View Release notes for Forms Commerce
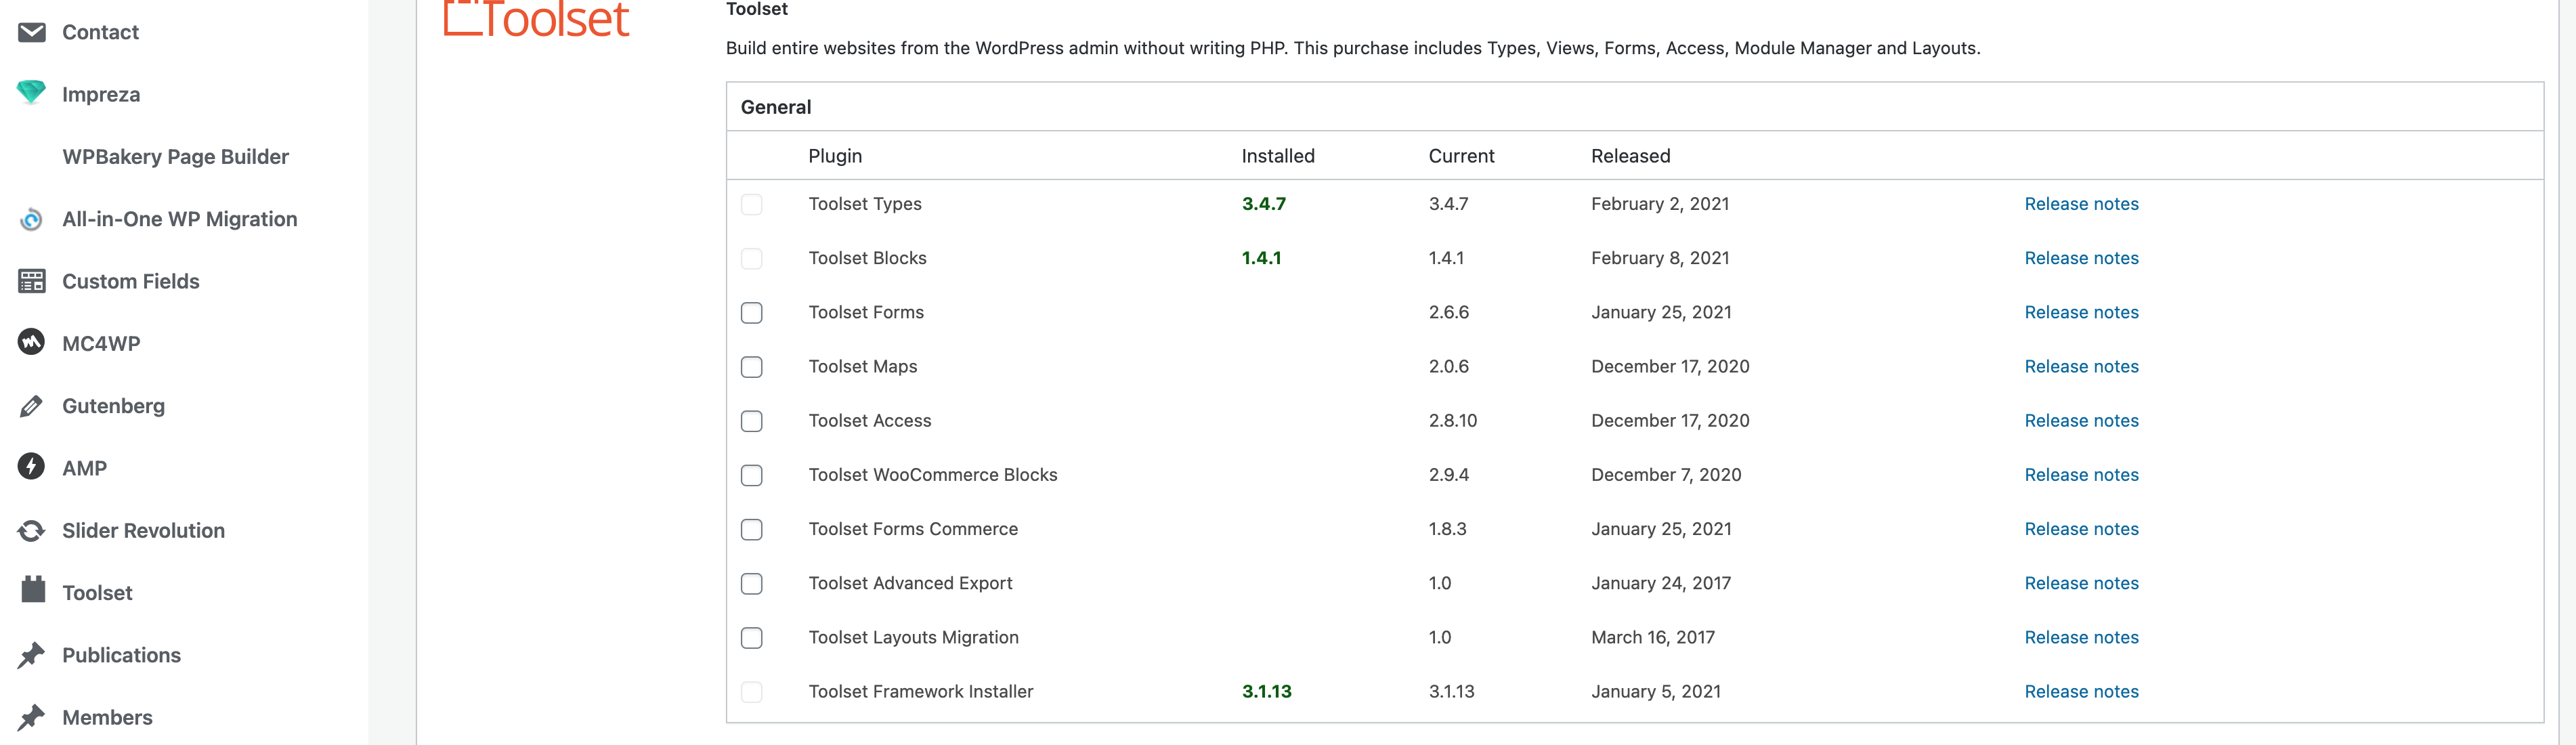The height and width of the screenshot is (745, 2576). [2081, 528]
